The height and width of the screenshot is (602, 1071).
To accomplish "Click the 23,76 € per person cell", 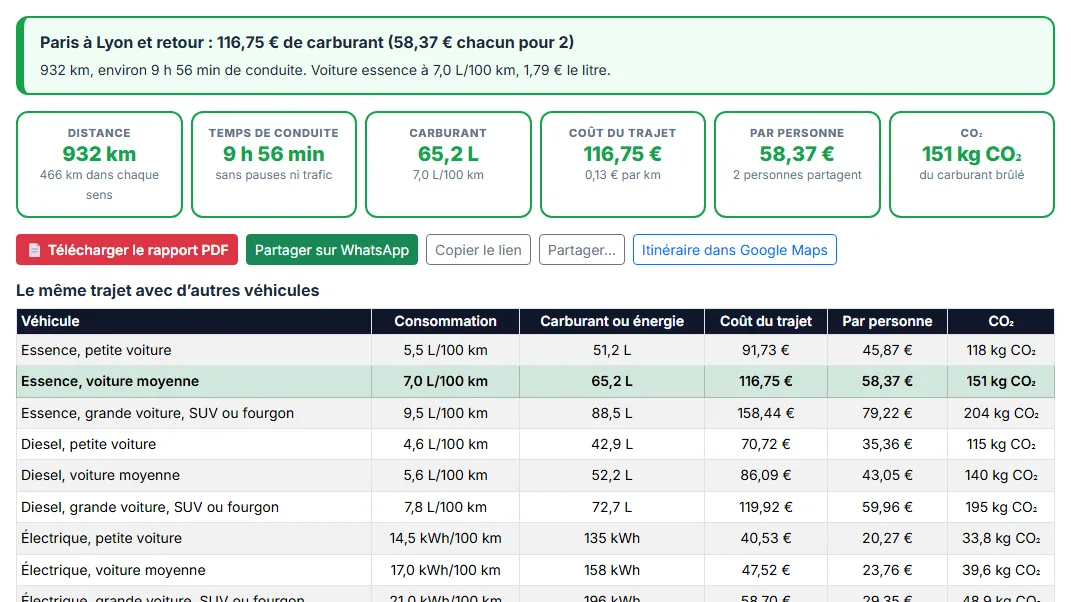I will point(887,570).
